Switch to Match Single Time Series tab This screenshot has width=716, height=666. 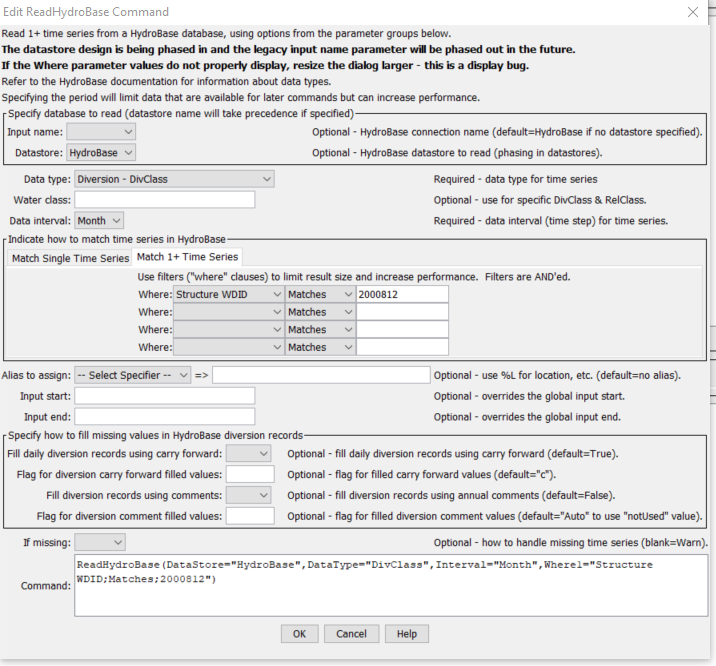point(70,258)
